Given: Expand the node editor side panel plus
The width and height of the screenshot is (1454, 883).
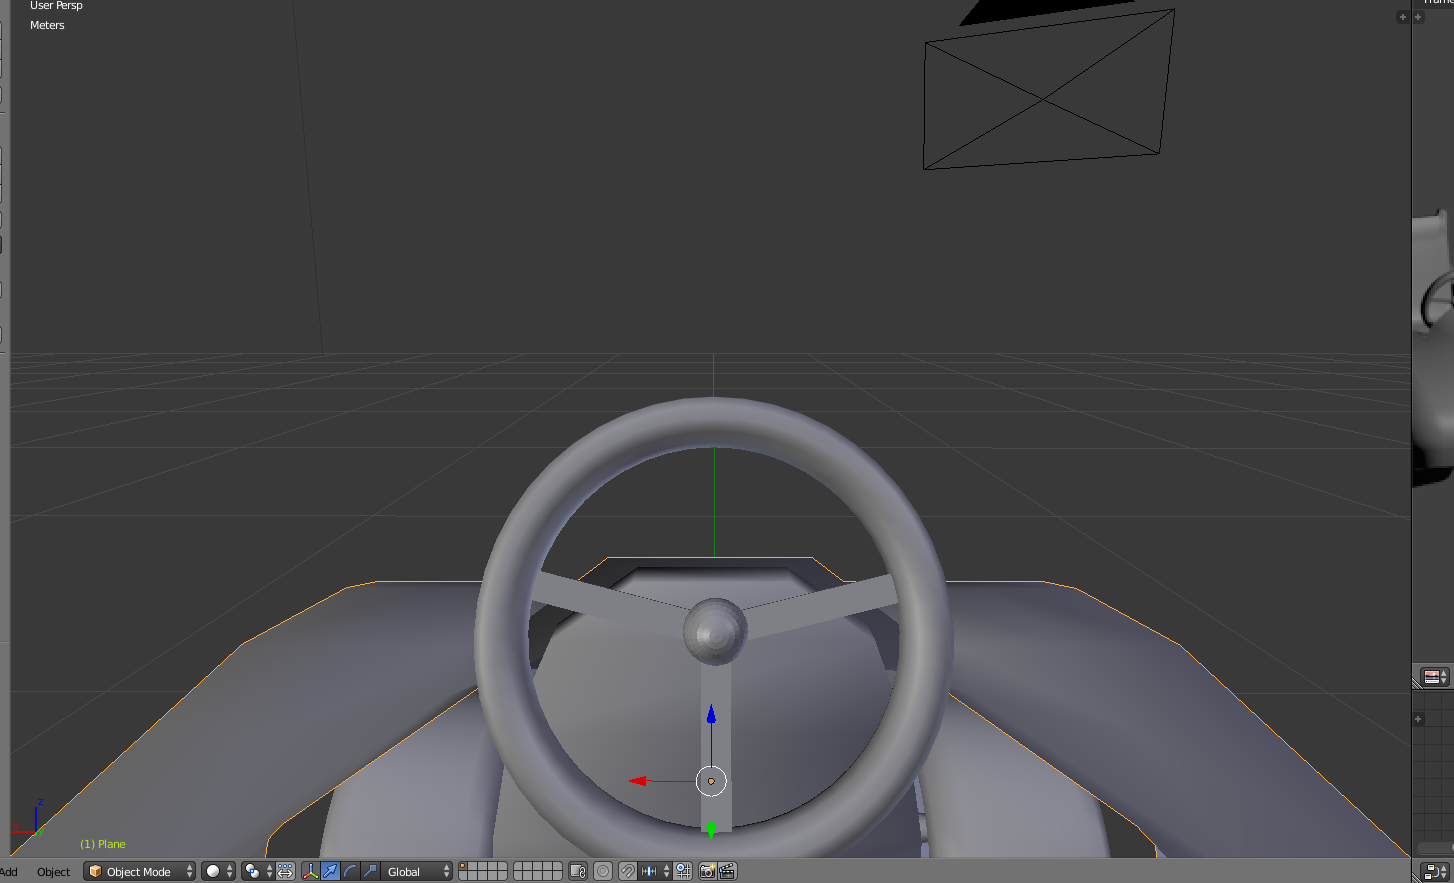Looking at the screenshot, I should (x=1418, y=719).
